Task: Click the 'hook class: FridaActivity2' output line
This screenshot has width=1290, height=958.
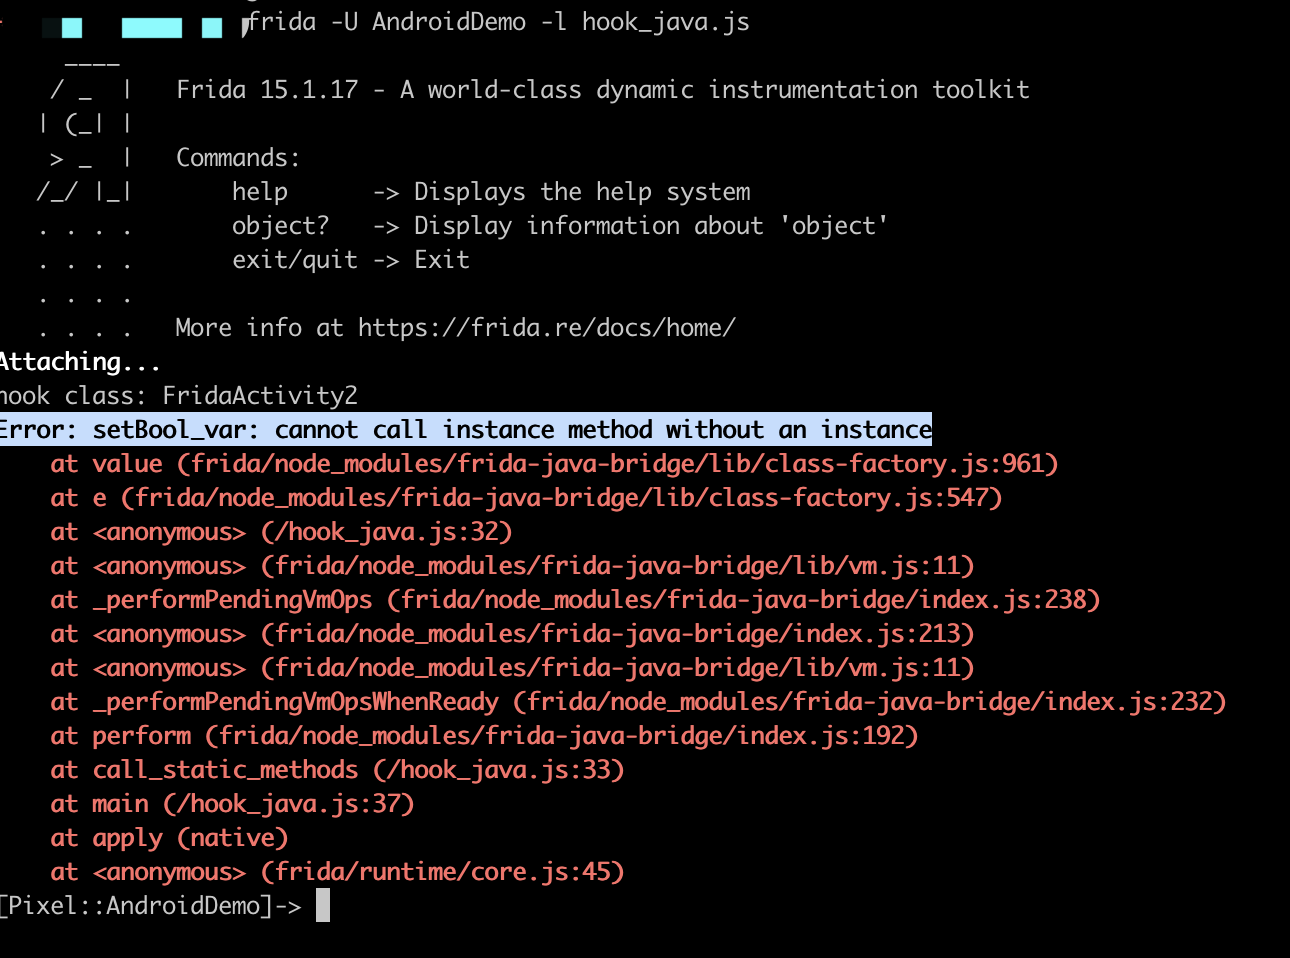Action: coord(180,396)
